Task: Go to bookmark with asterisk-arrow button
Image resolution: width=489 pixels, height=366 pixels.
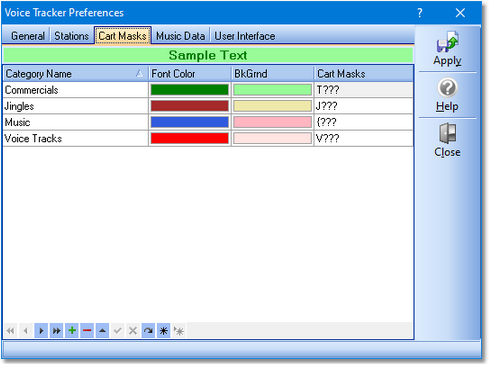Action: 179,330
